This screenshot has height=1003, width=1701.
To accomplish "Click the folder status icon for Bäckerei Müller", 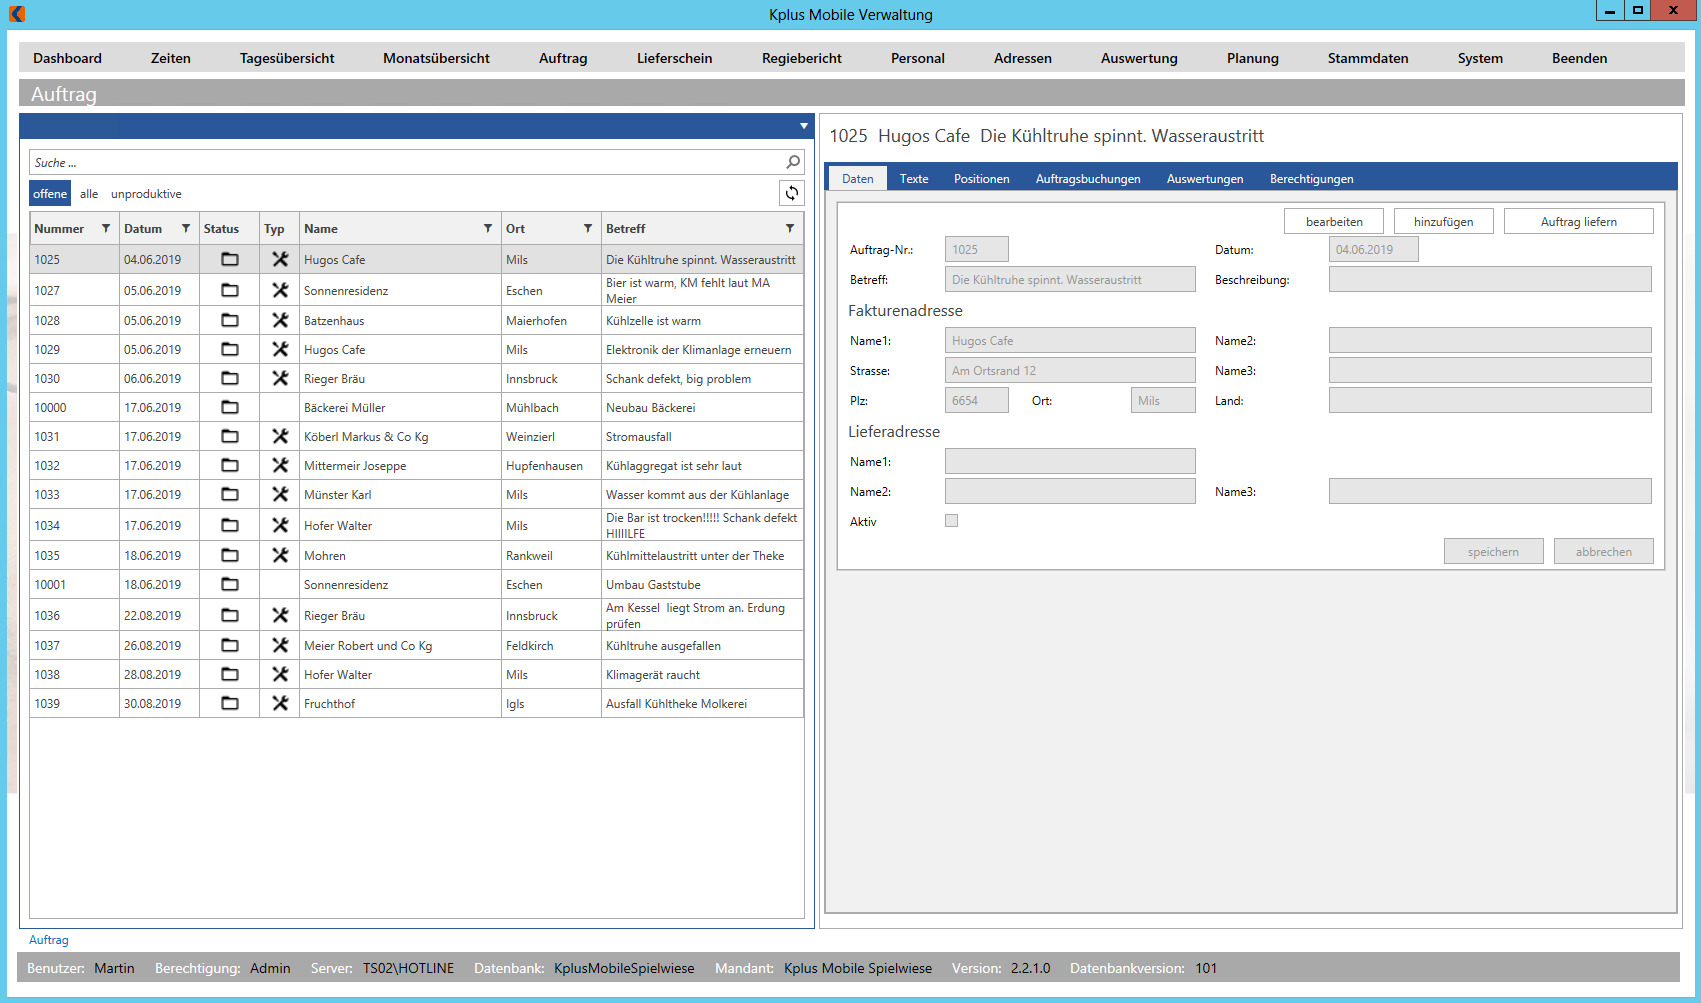I will tap(229, 407).
